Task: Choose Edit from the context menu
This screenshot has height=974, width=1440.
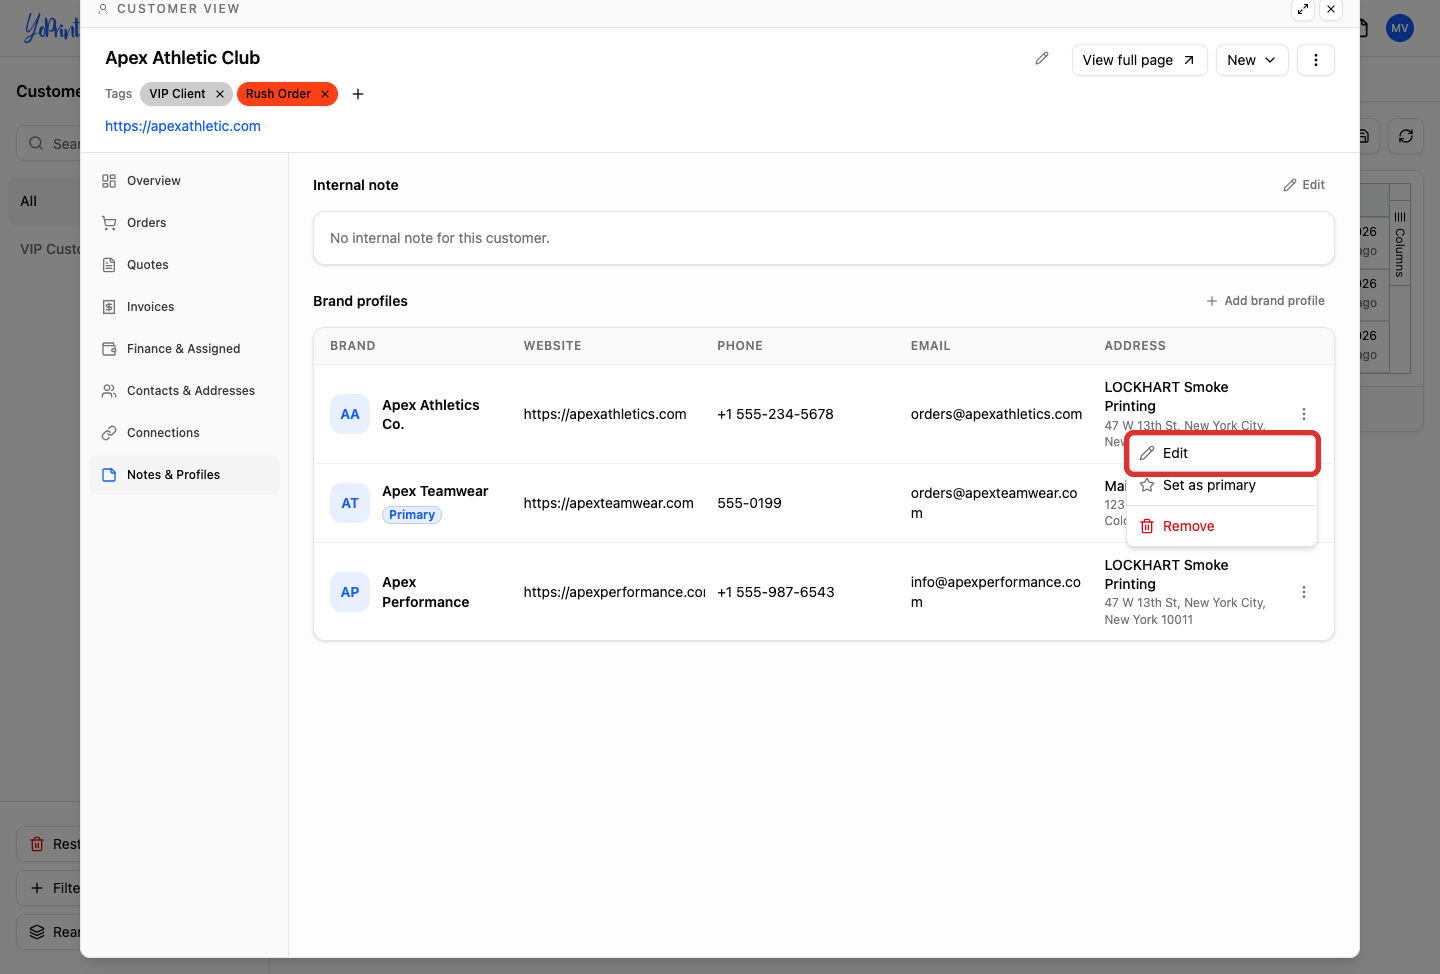Action: pyautogui.click(x=1222, y=453)
